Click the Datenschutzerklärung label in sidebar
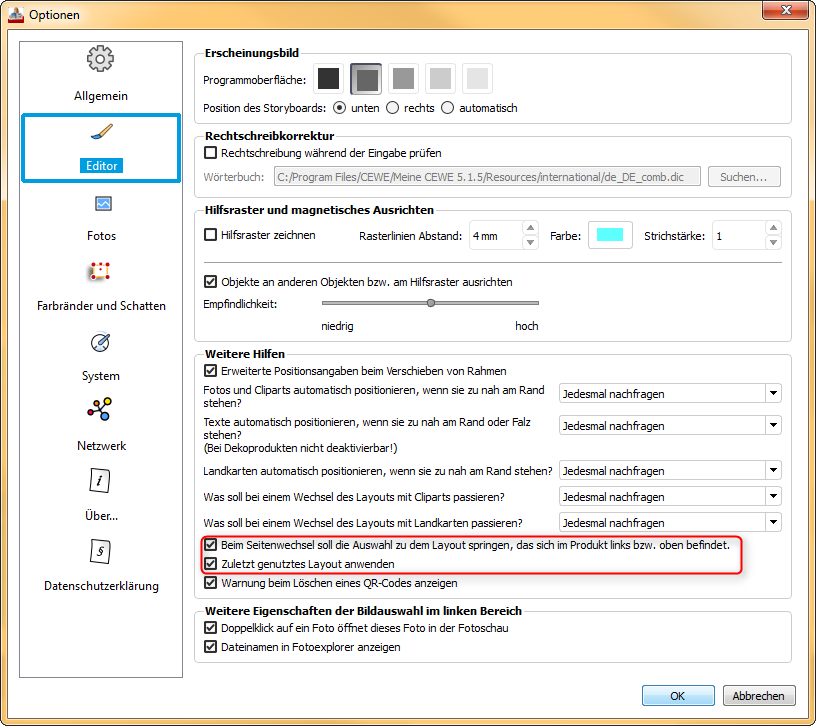This screenshot has width=816, height=726. point(101,586)
